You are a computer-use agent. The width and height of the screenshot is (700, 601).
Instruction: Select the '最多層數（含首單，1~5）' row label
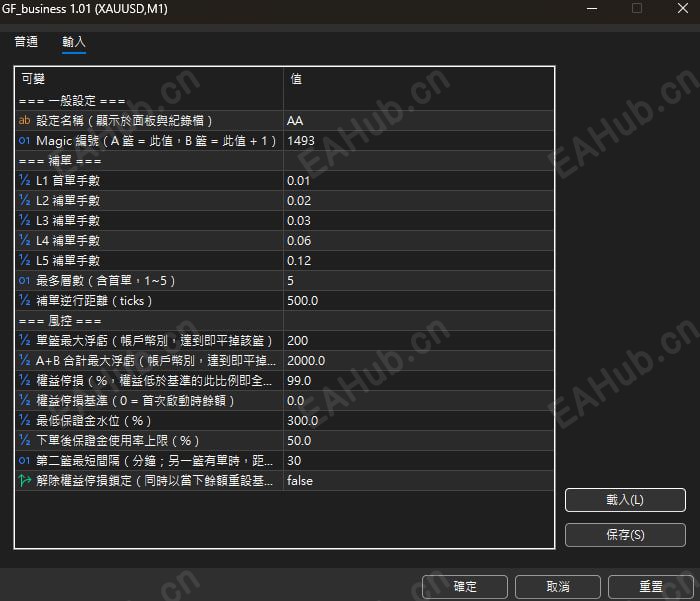pyautogui.click(x=106, y=280)
